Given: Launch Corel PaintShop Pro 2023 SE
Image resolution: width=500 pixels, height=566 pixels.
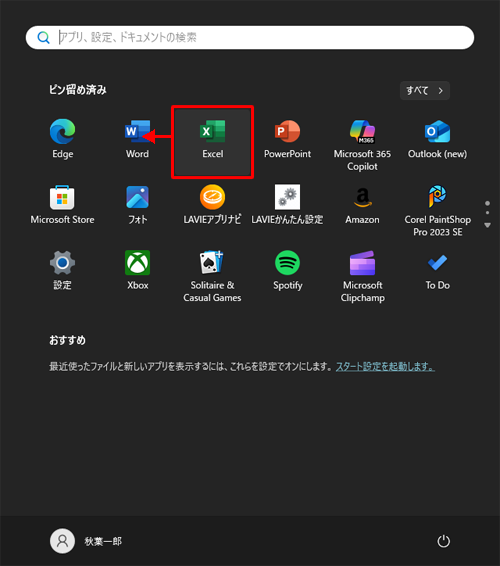Looking at the screenshot, I should 437,209.
